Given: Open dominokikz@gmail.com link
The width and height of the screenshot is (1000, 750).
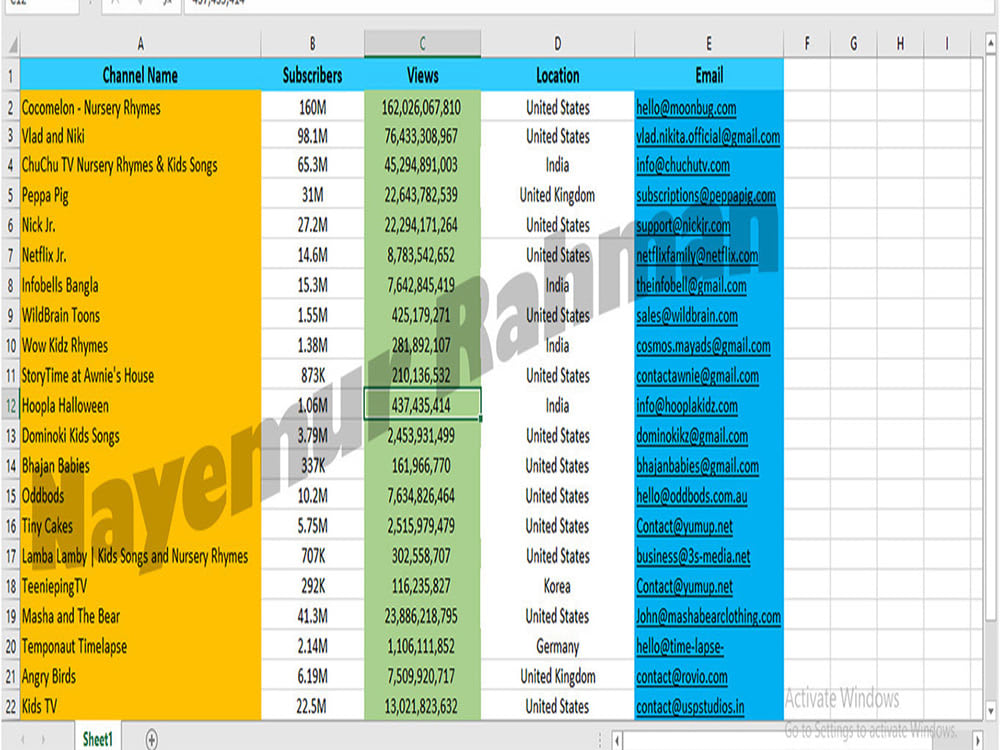Looking at the screenshot, I should point(692,436).
